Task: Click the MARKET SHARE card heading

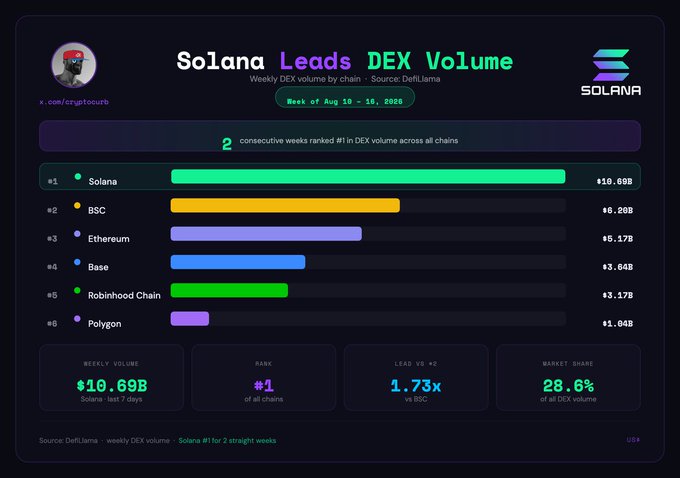Action: [568, 364]
